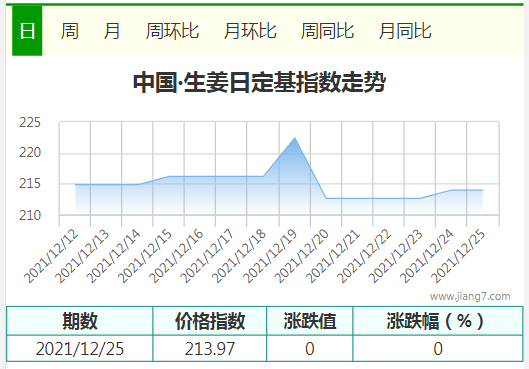Click the peak data point on 2021/12/19
Screen dimensions: 529x369
tap(295, 138)
